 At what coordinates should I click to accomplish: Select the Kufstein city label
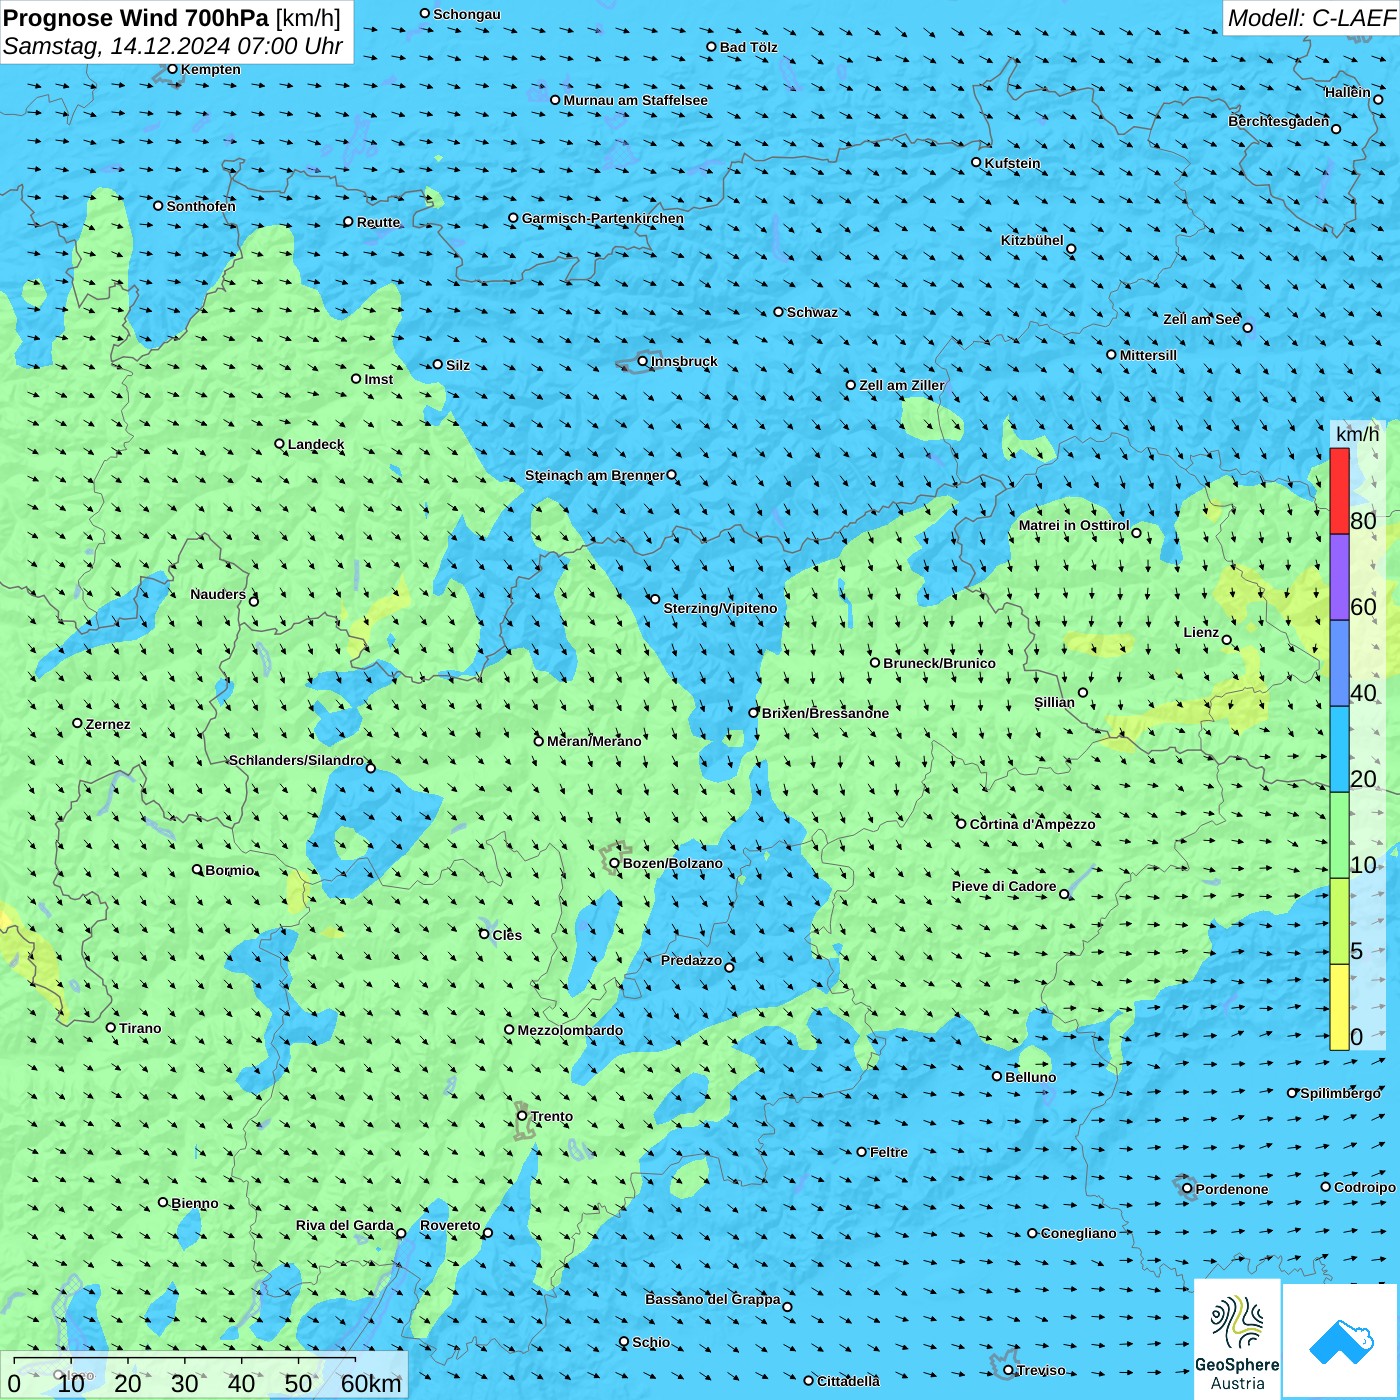[x=1012, y=163]
